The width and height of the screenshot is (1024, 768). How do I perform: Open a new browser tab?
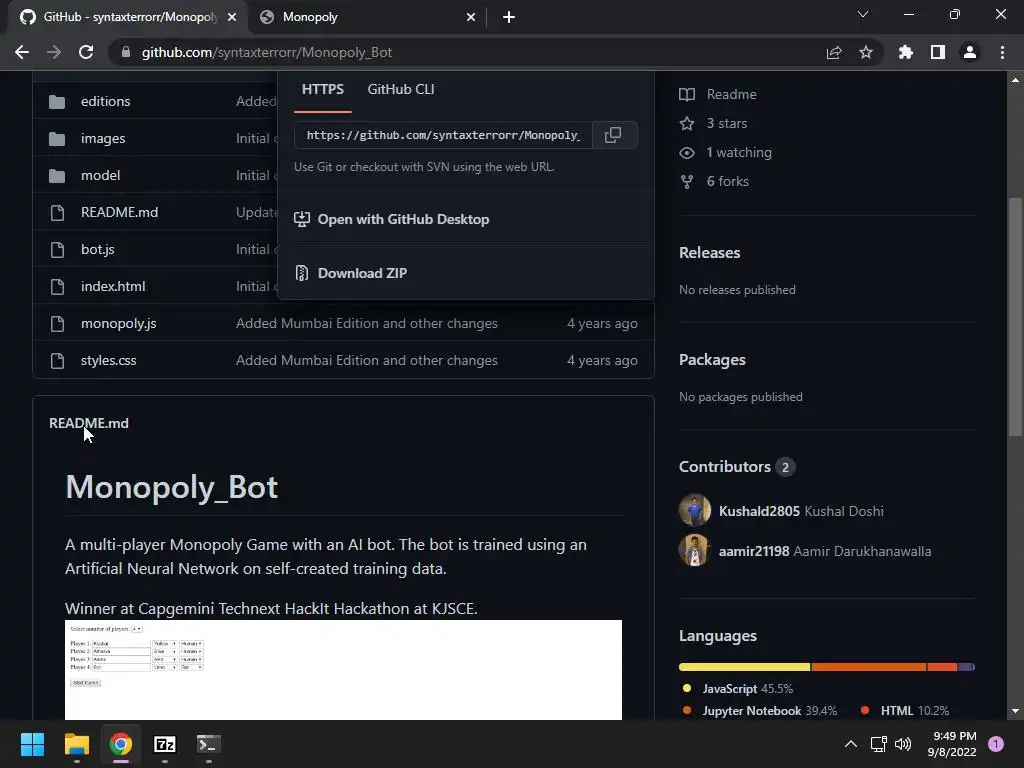(x=509, y=17)
